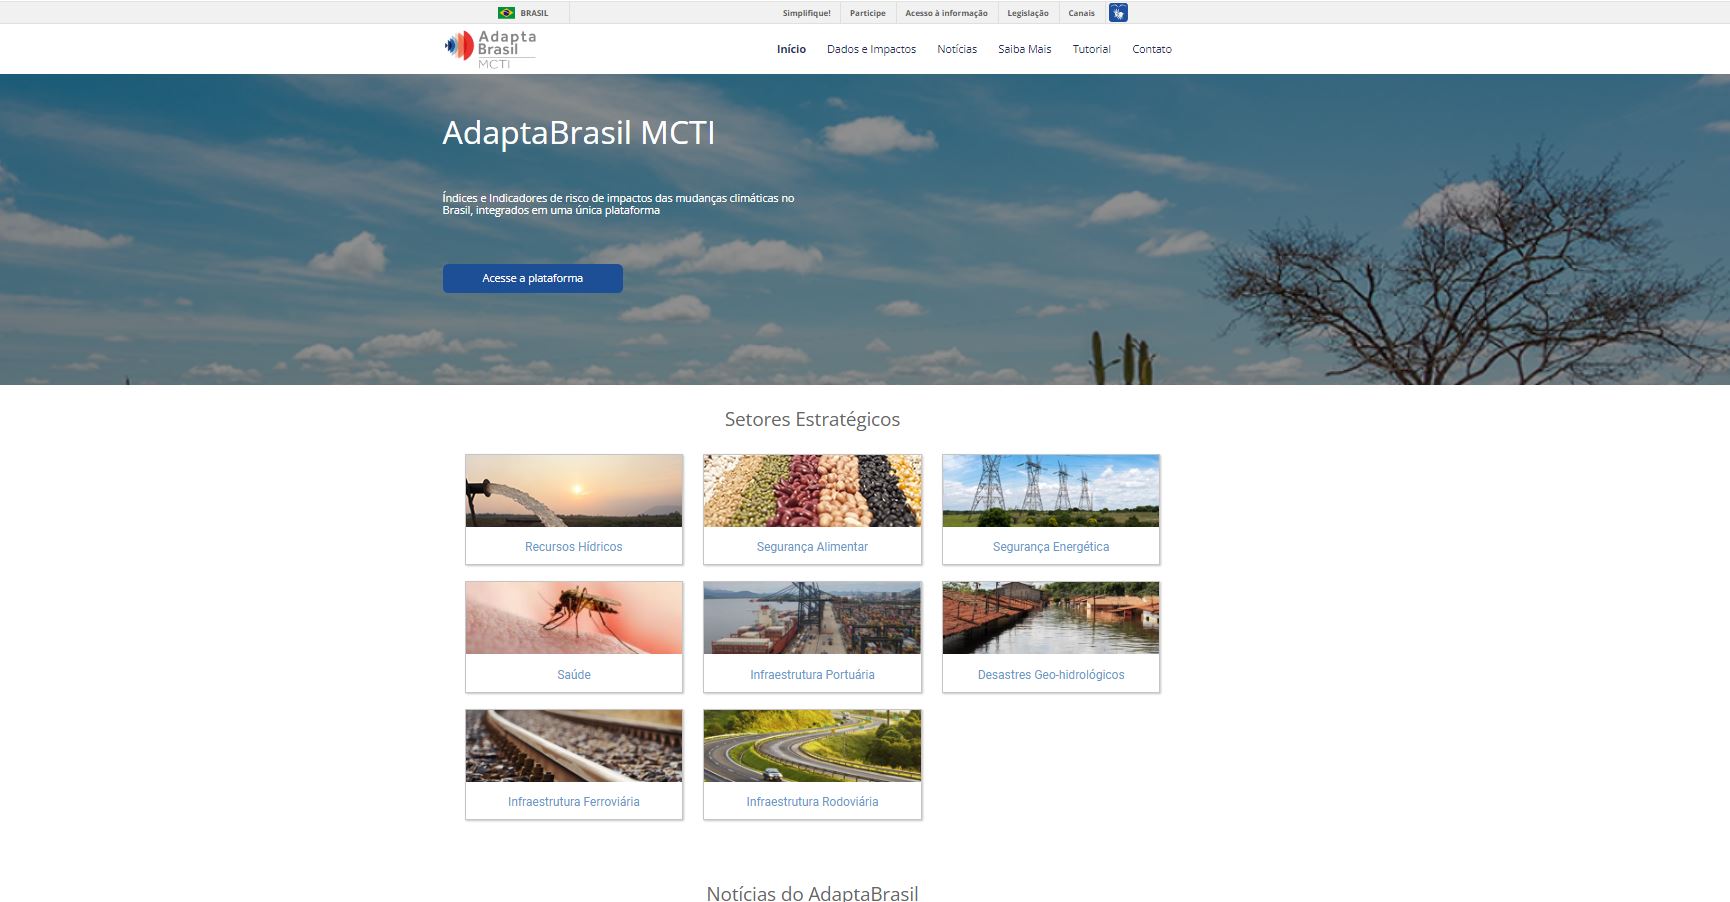Viewport: 1730px width, 902px height.
Task: Click the Recursos Hídricos label link
Action: [574, 547]
